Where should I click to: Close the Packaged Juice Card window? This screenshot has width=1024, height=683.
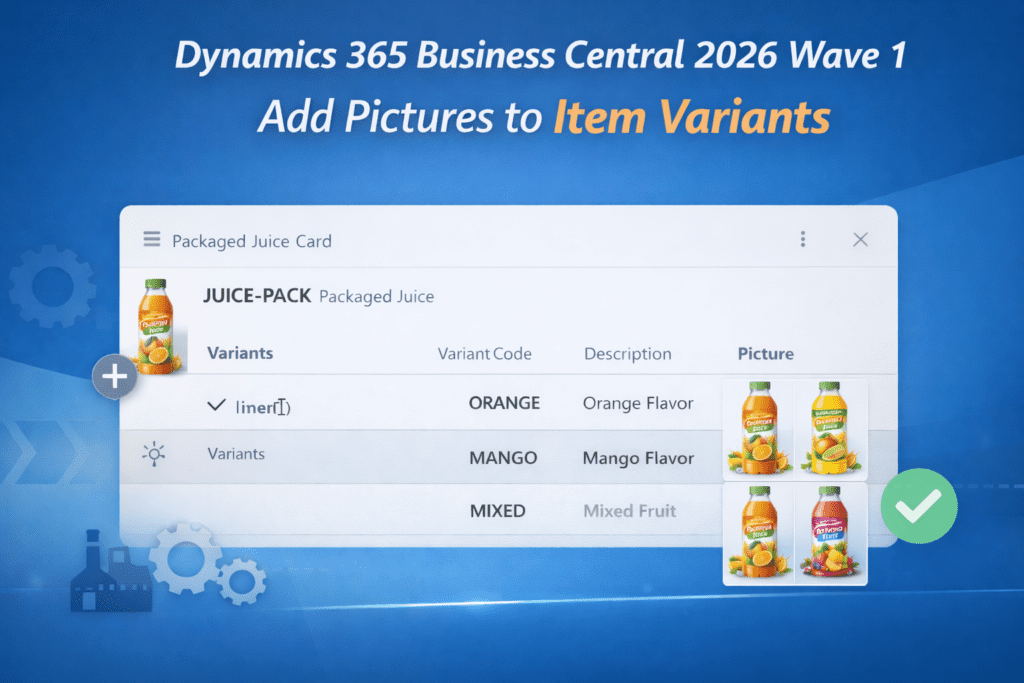click(860, 240)
